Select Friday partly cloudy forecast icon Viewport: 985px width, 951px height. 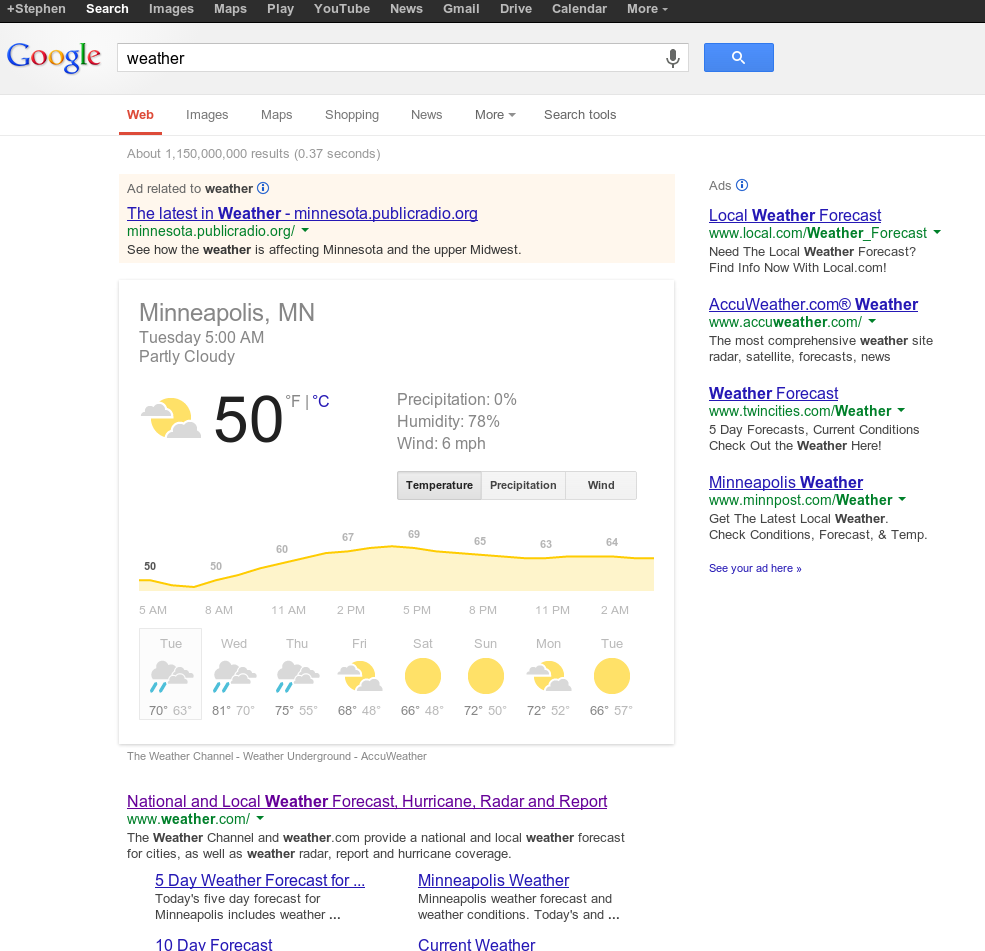360,676
